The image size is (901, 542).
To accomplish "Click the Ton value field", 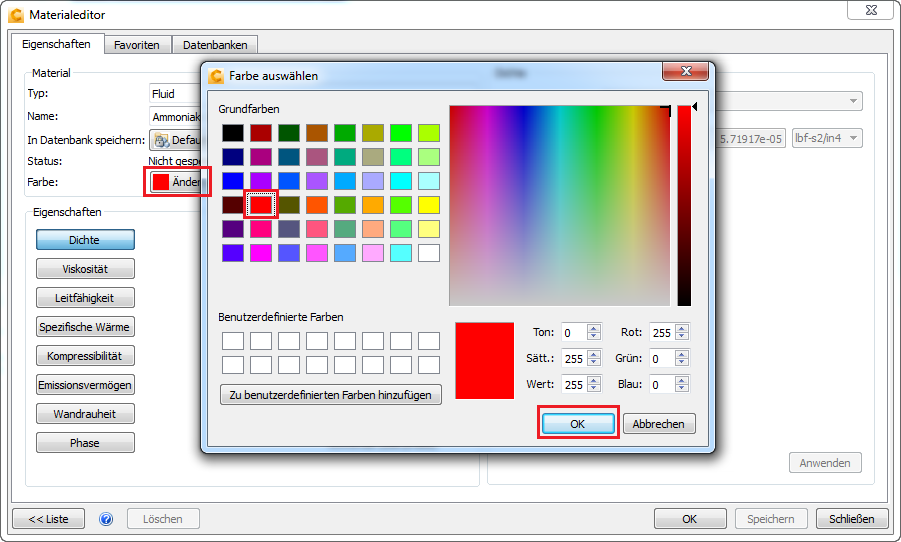I will pos(574,332).
